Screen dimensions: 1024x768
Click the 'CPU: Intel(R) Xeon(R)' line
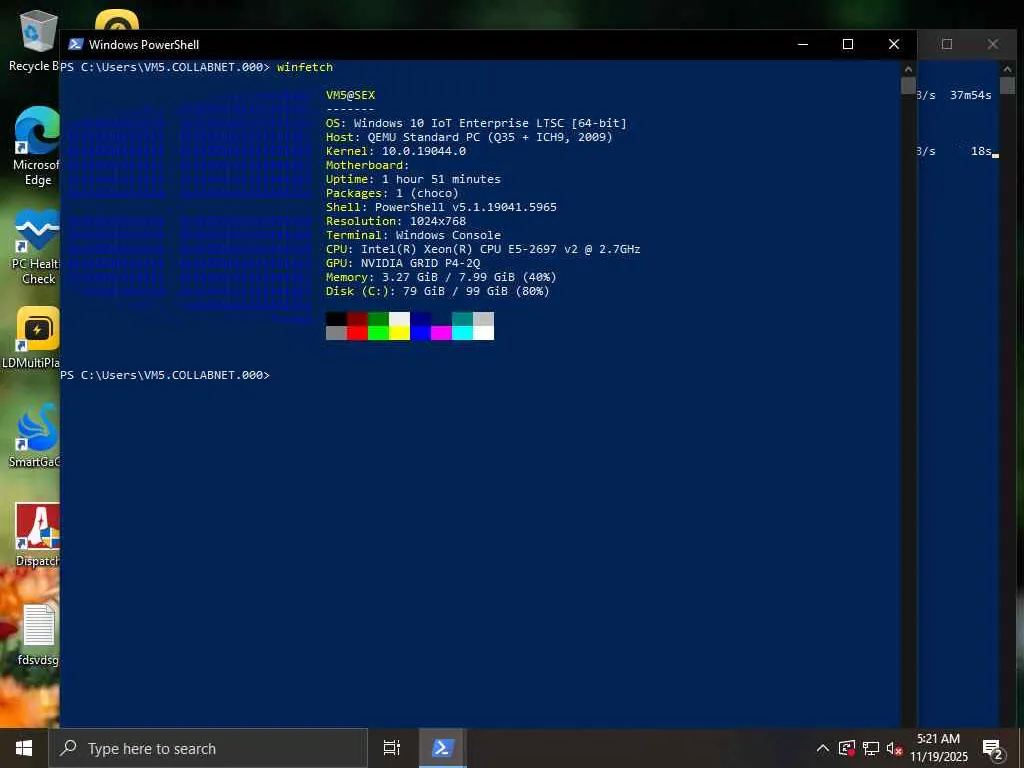pyautogui.click(x=483, y=249)
